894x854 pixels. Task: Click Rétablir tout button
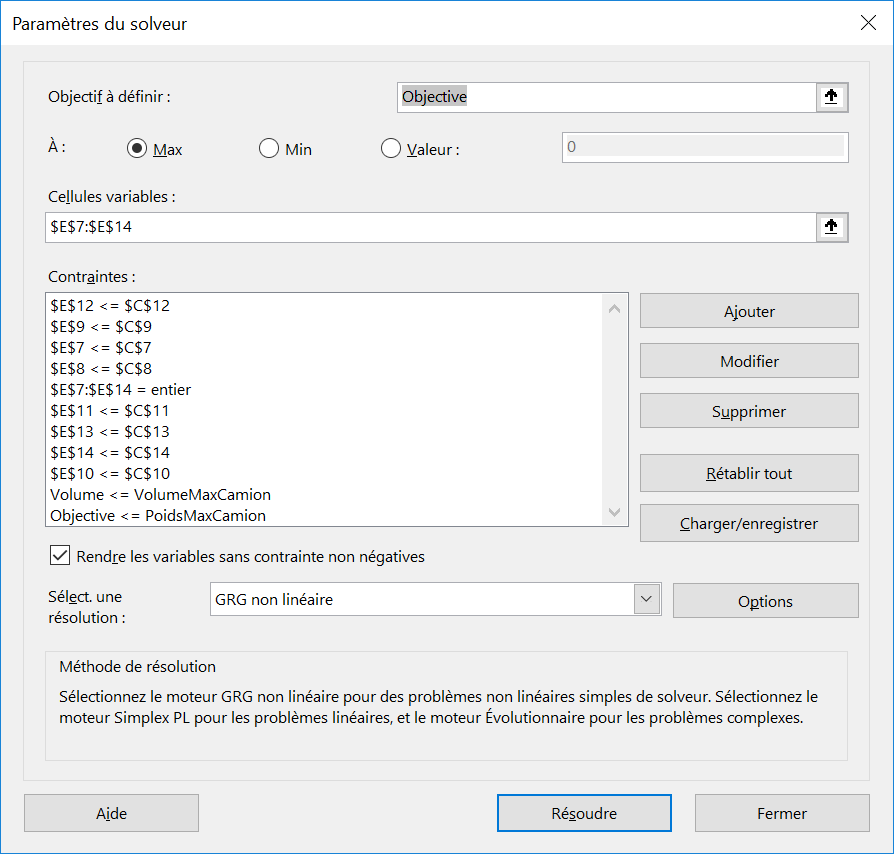click(749, 473)
